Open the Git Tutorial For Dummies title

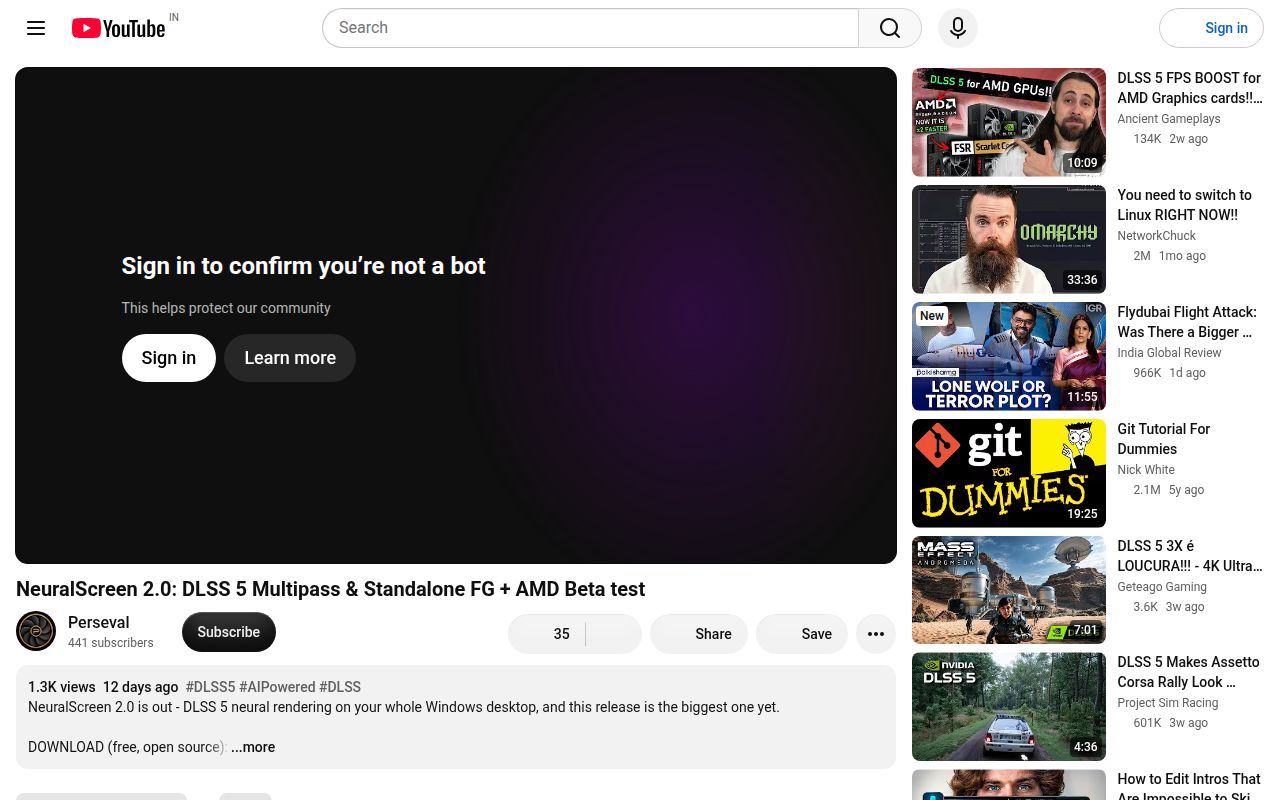coord(1164,439)
